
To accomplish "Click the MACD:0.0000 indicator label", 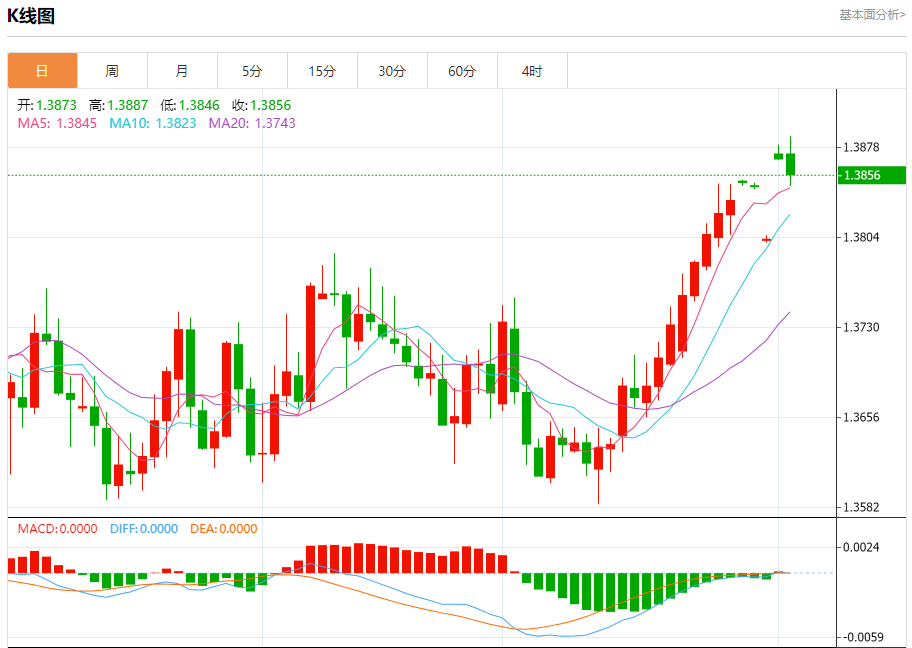I will tap(58, 529).
